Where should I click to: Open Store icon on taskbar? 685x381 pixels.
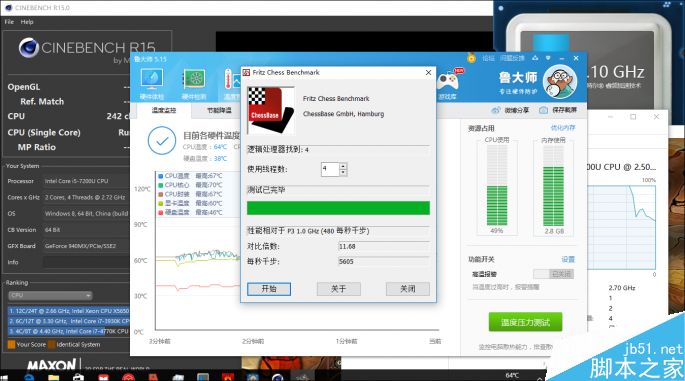78,377
